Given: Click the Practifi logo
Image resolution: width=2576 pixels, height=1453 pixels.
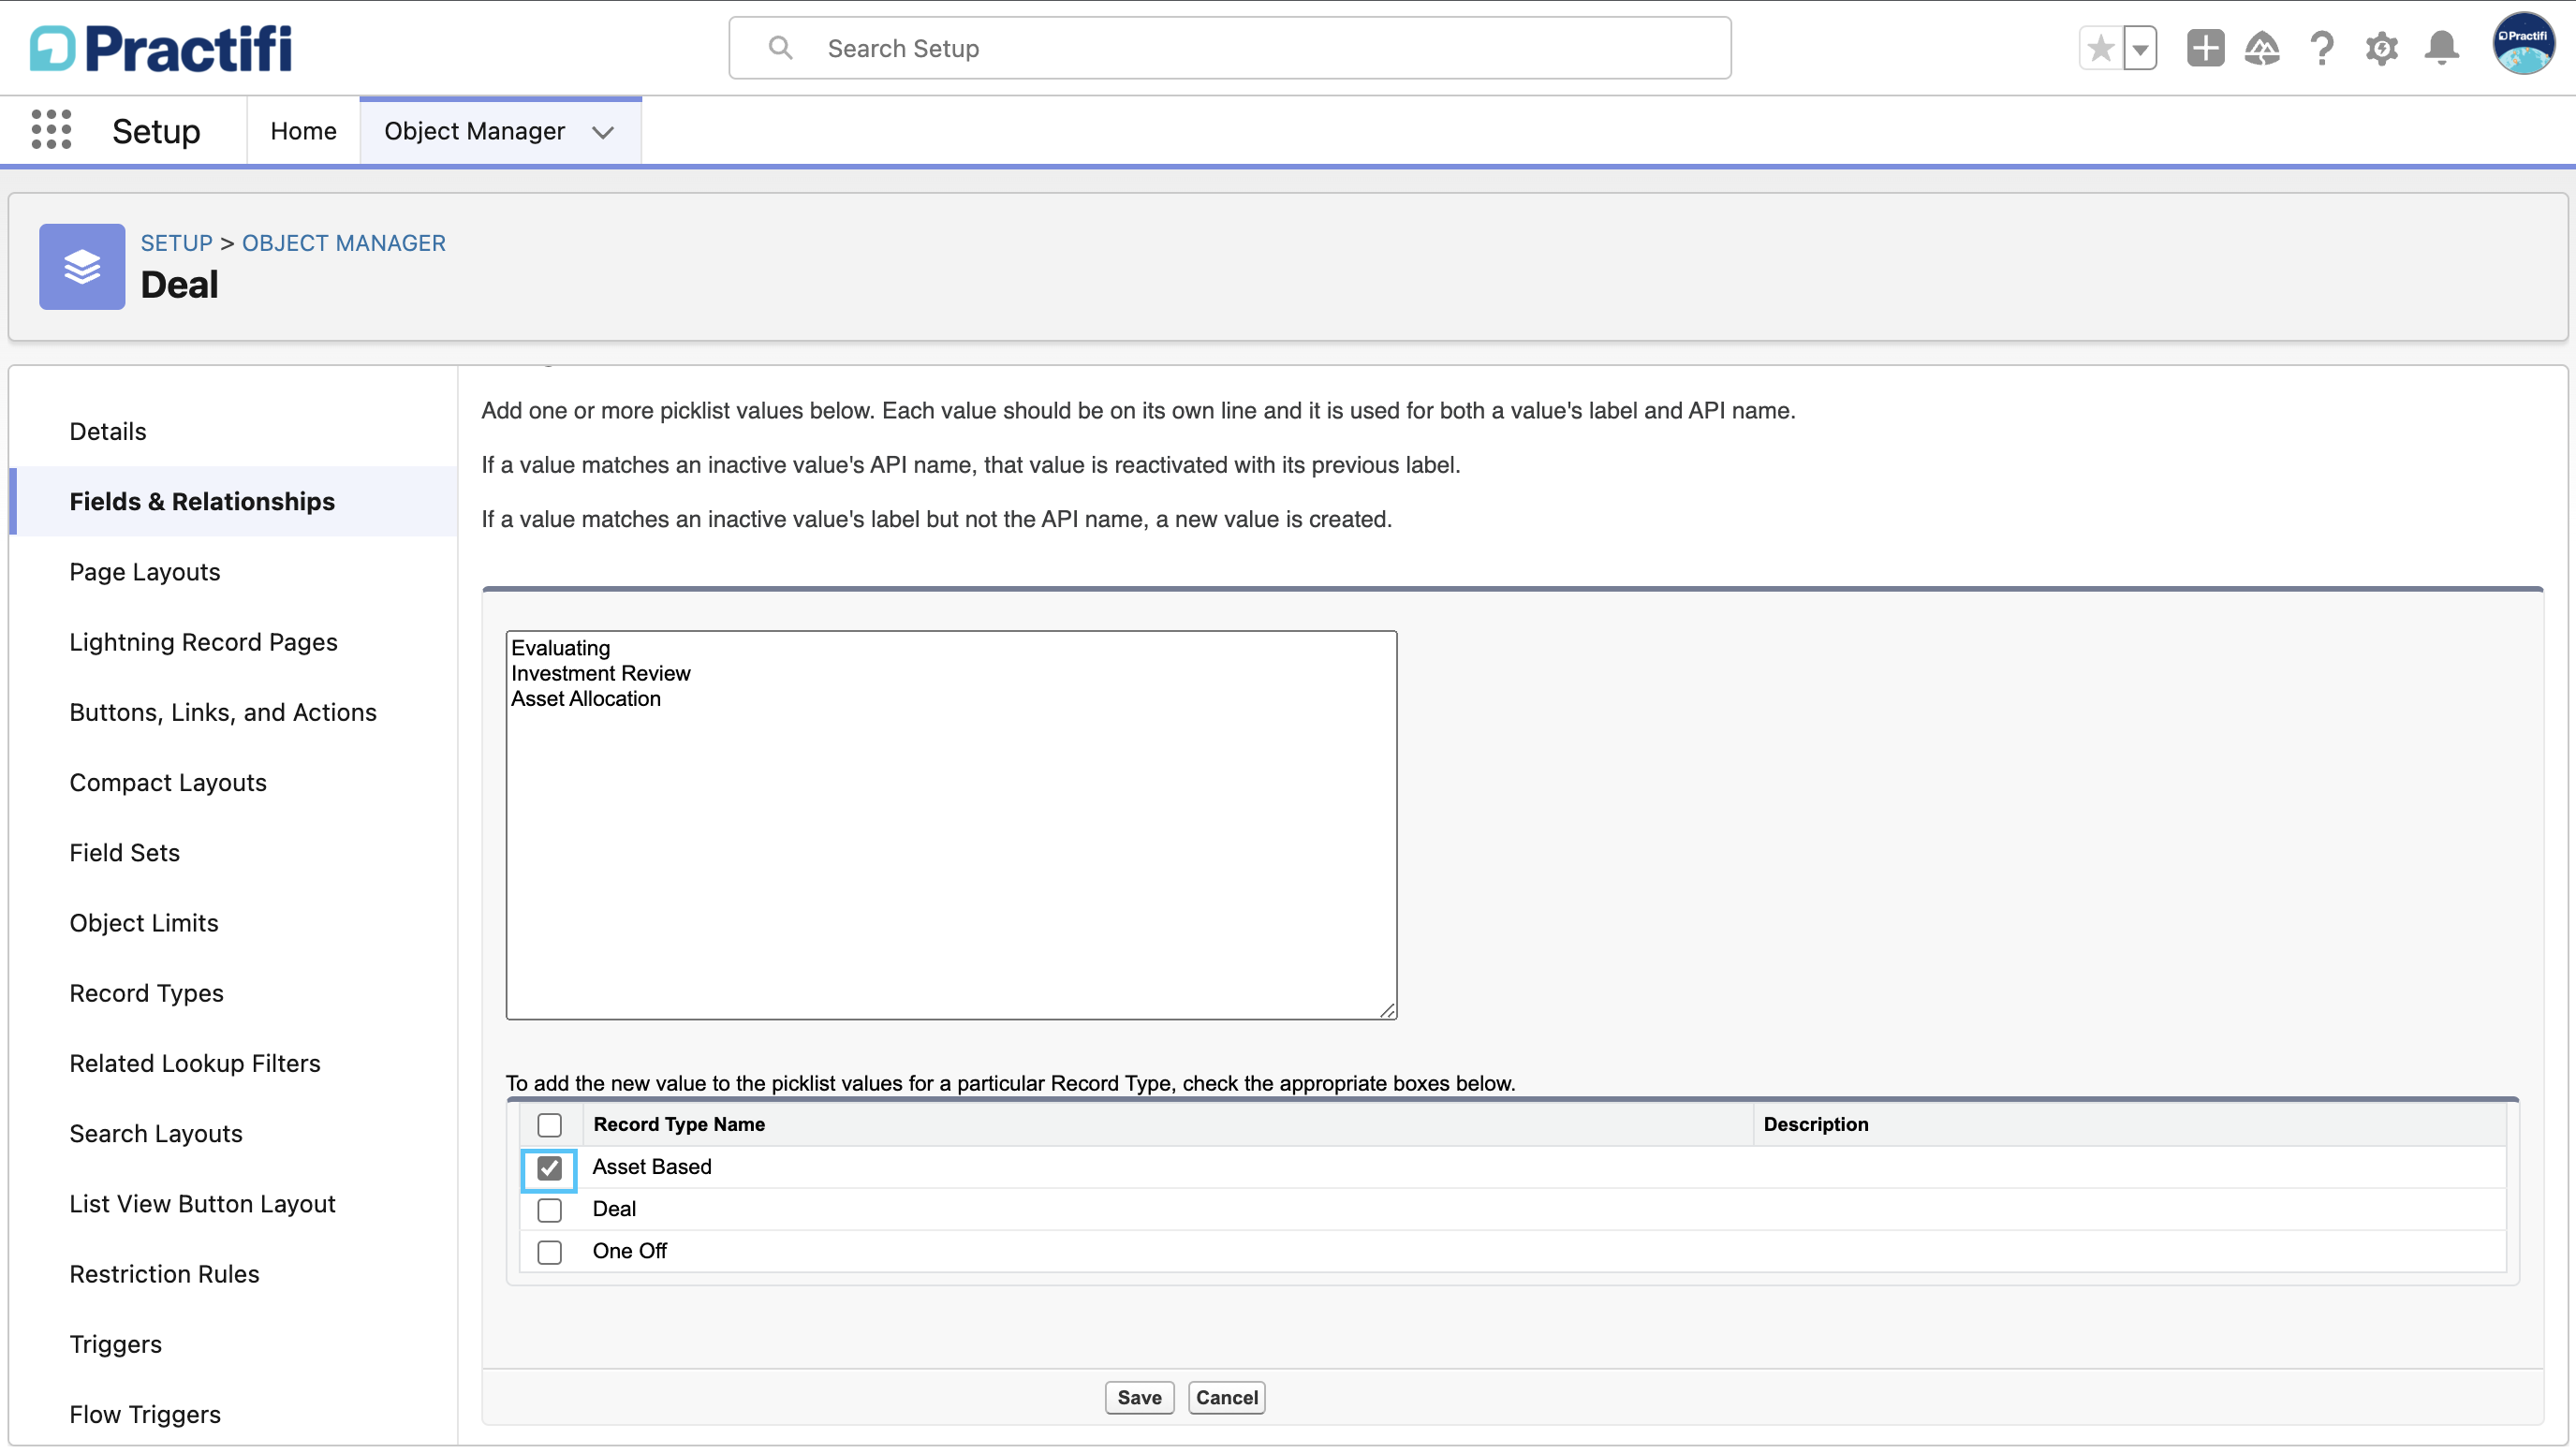Looking at the screenshot, I should (161, 48).
